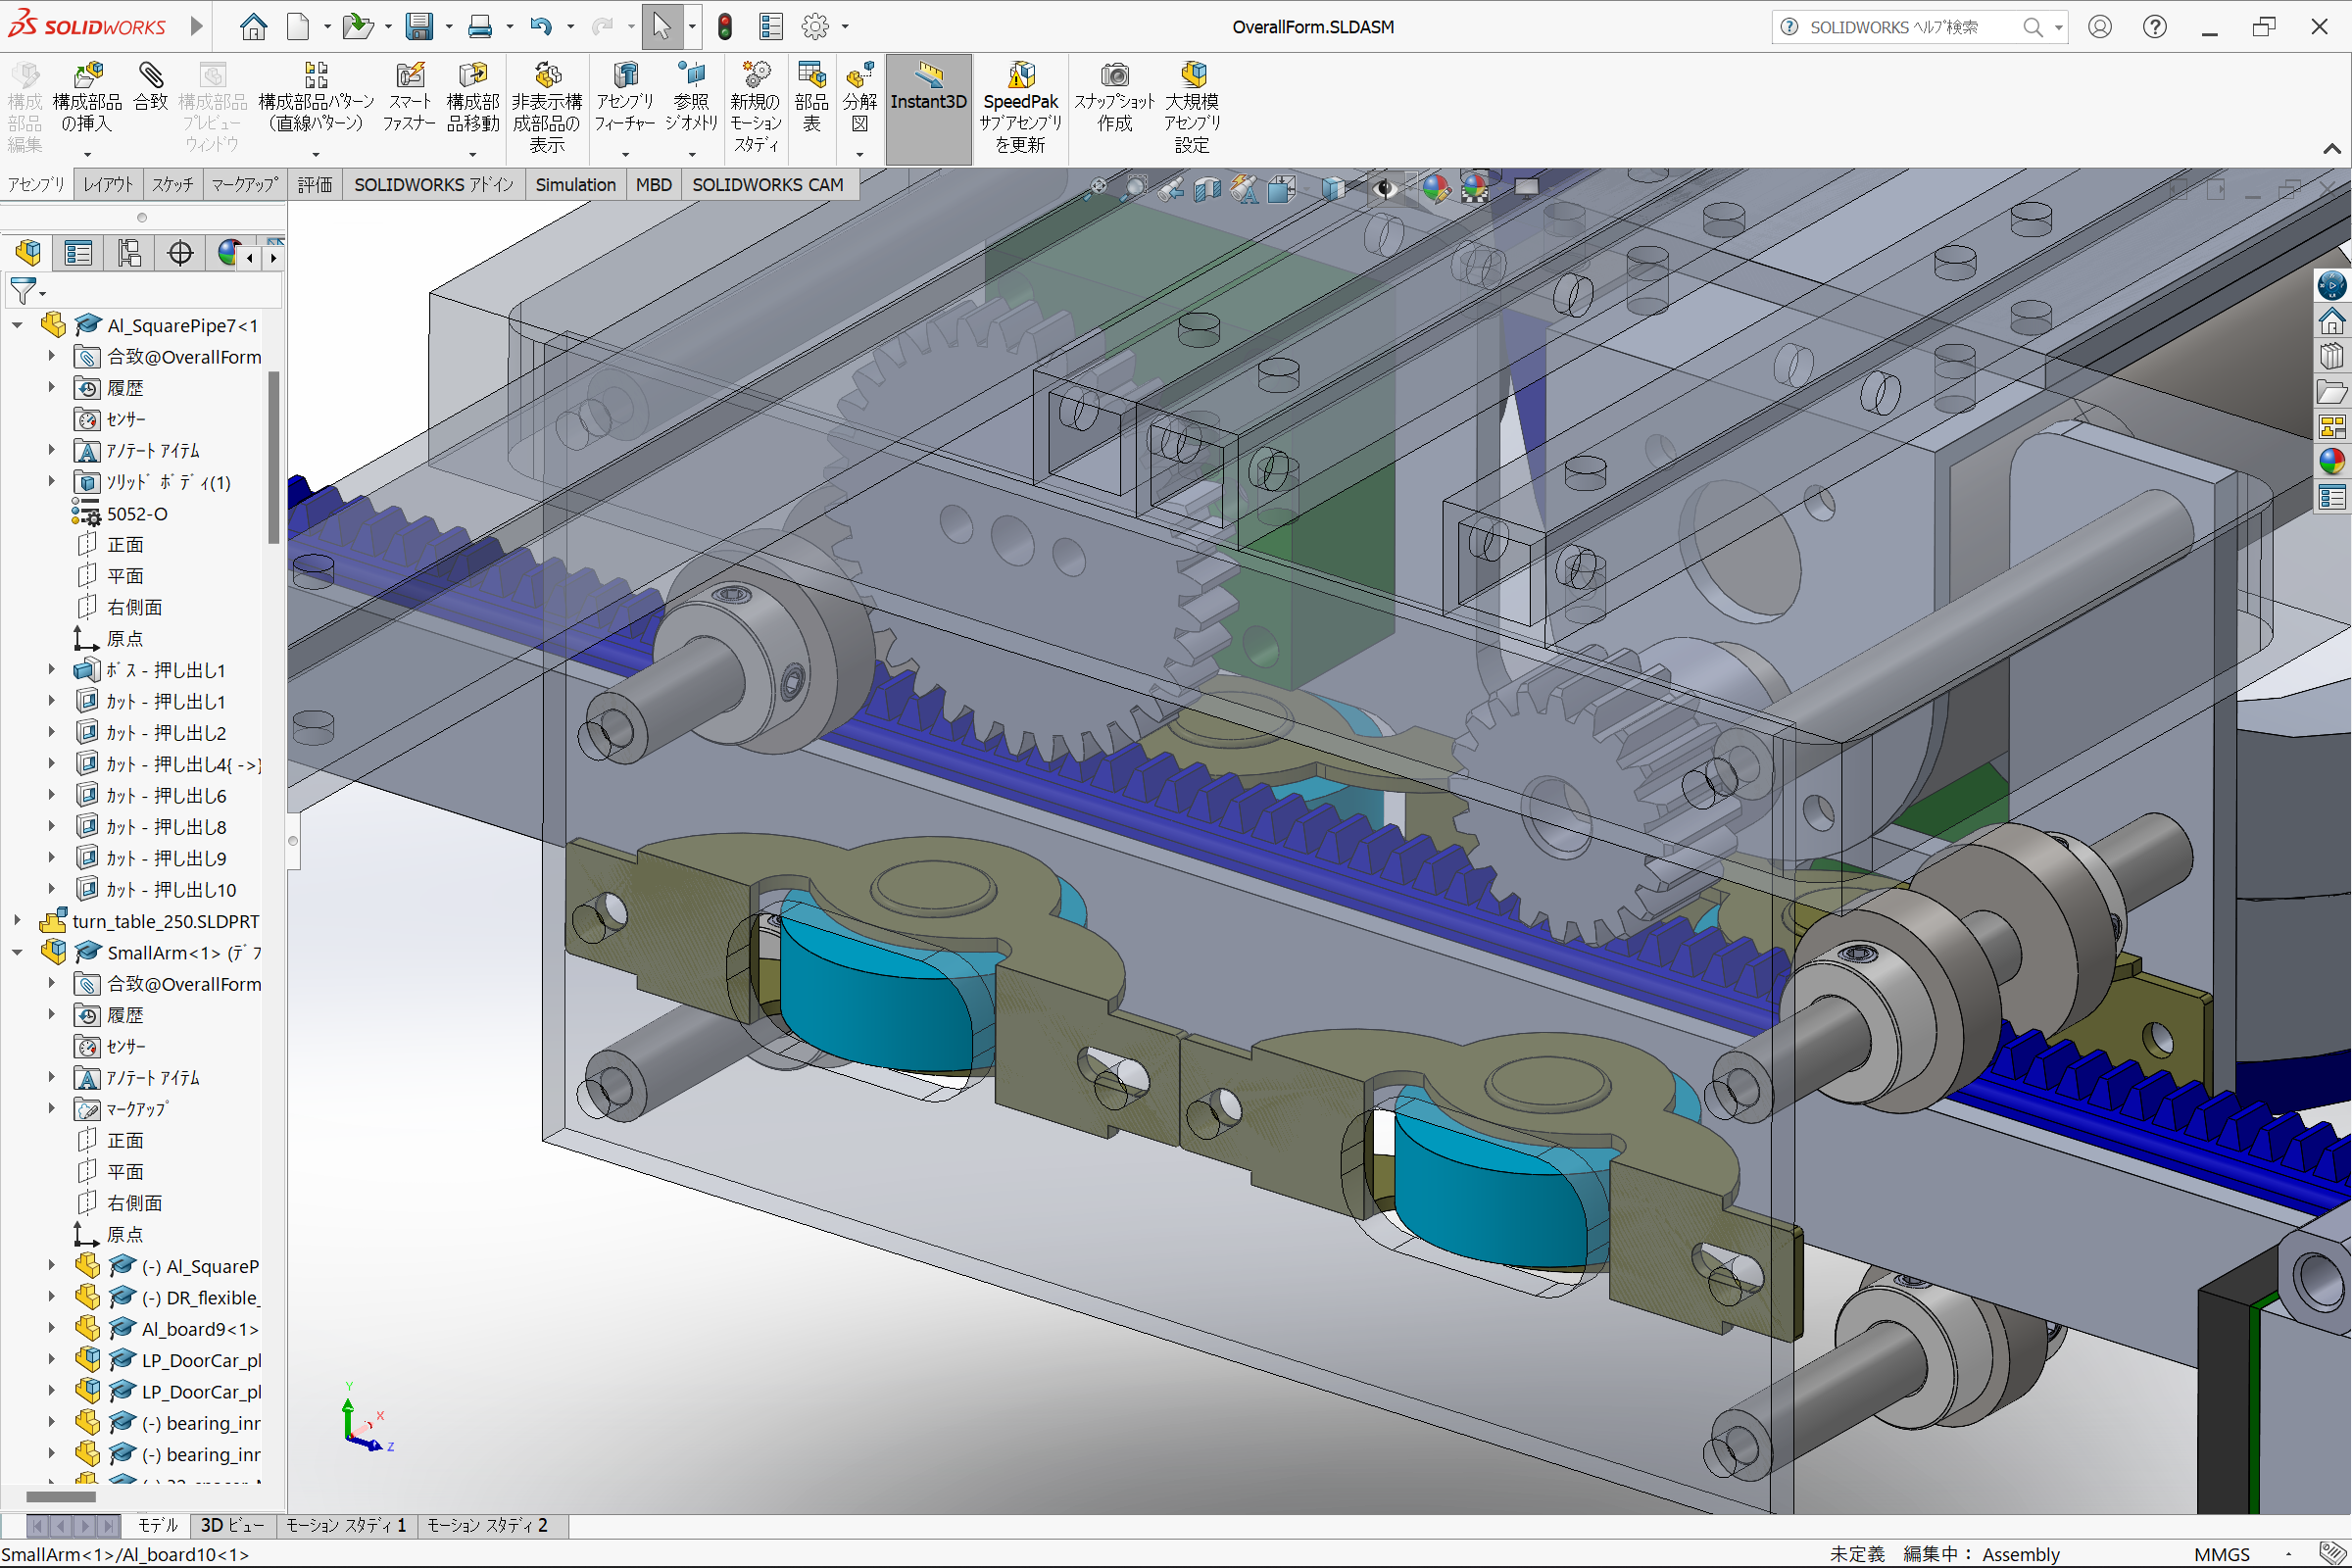Image resolution: width=2352 pixels, height=1568 pixels.
Task: Open a document via folder icon
Action: coord(356,26)
